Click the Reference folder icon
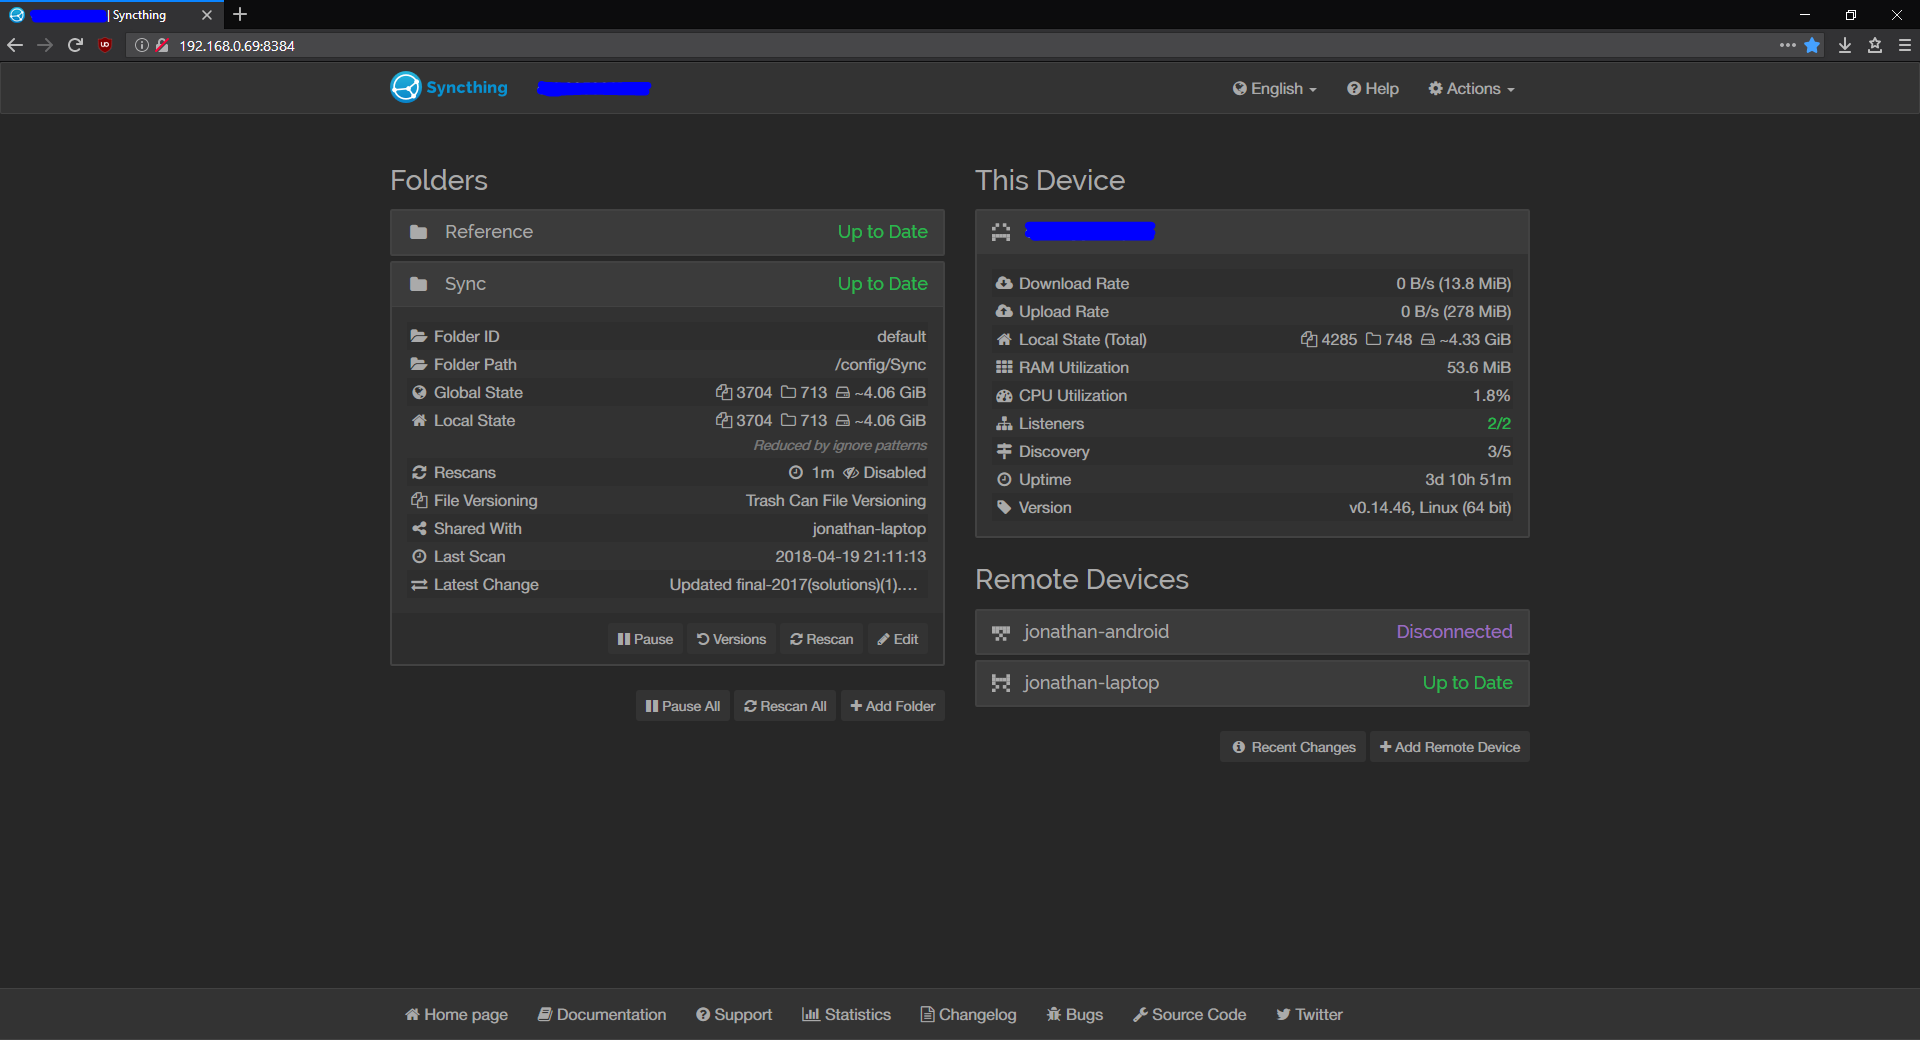The width and height of the screenshot is (1920, 1040). (x=419, y=232)
